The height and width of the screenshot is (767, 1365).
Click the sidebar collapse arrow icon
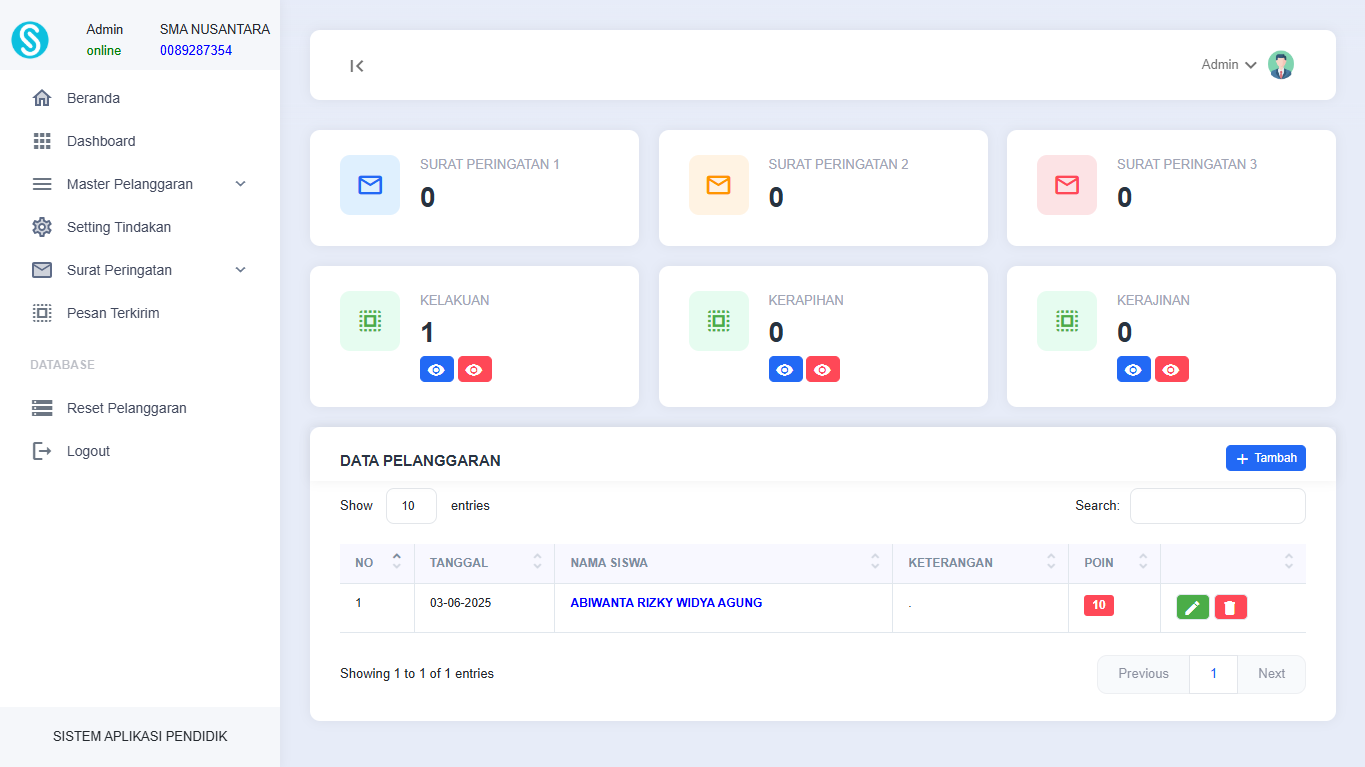pos(357,66)
